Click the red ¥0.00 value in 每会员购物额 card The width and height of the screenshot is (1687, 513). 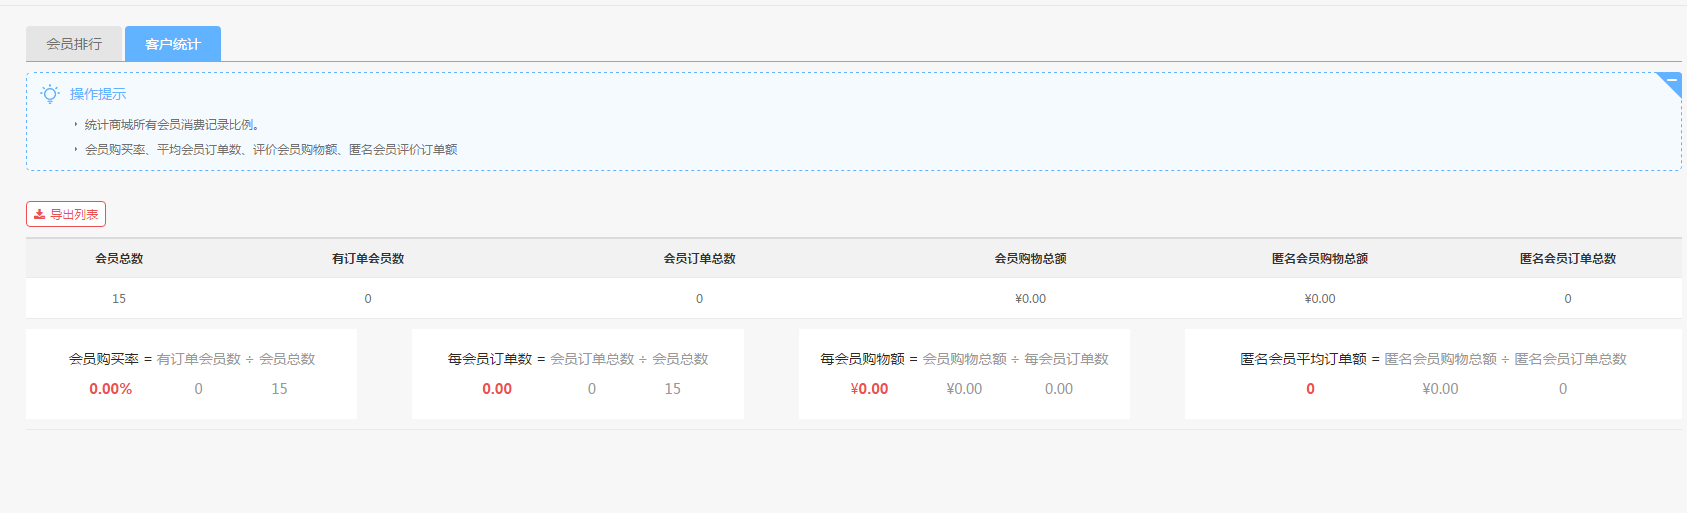point(869,389)
